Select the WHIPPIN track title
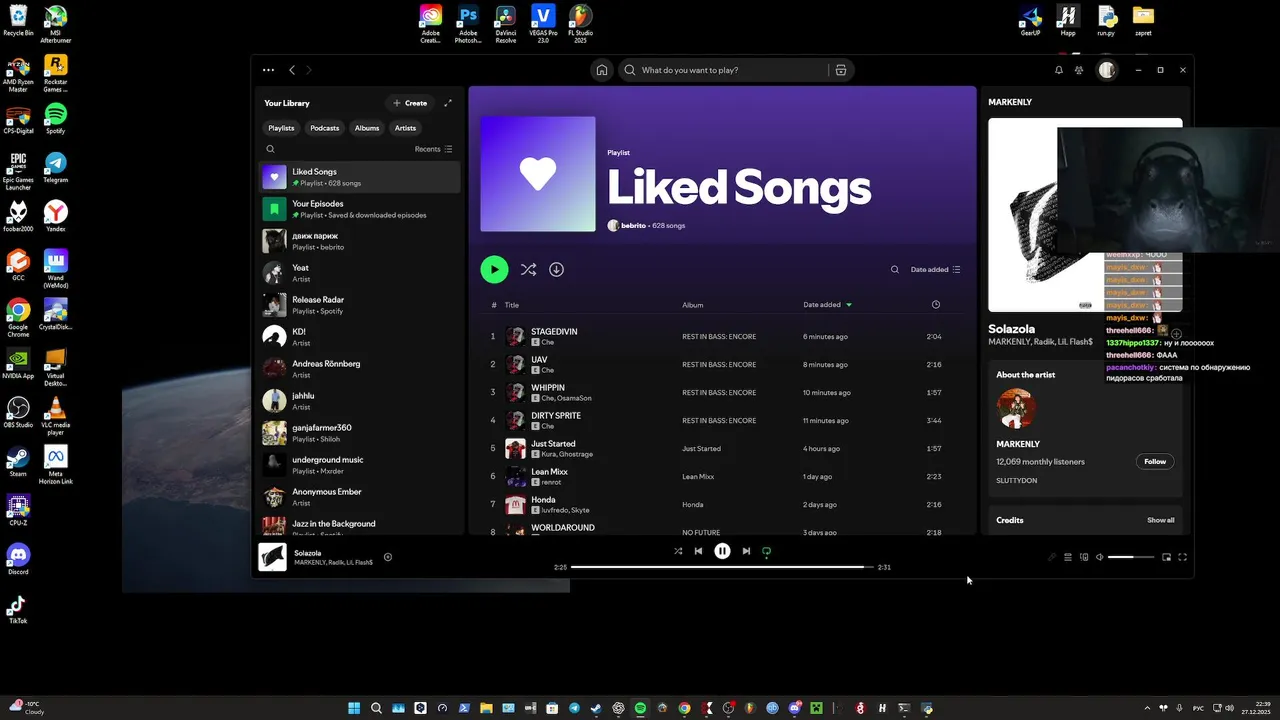 point(548,388)
